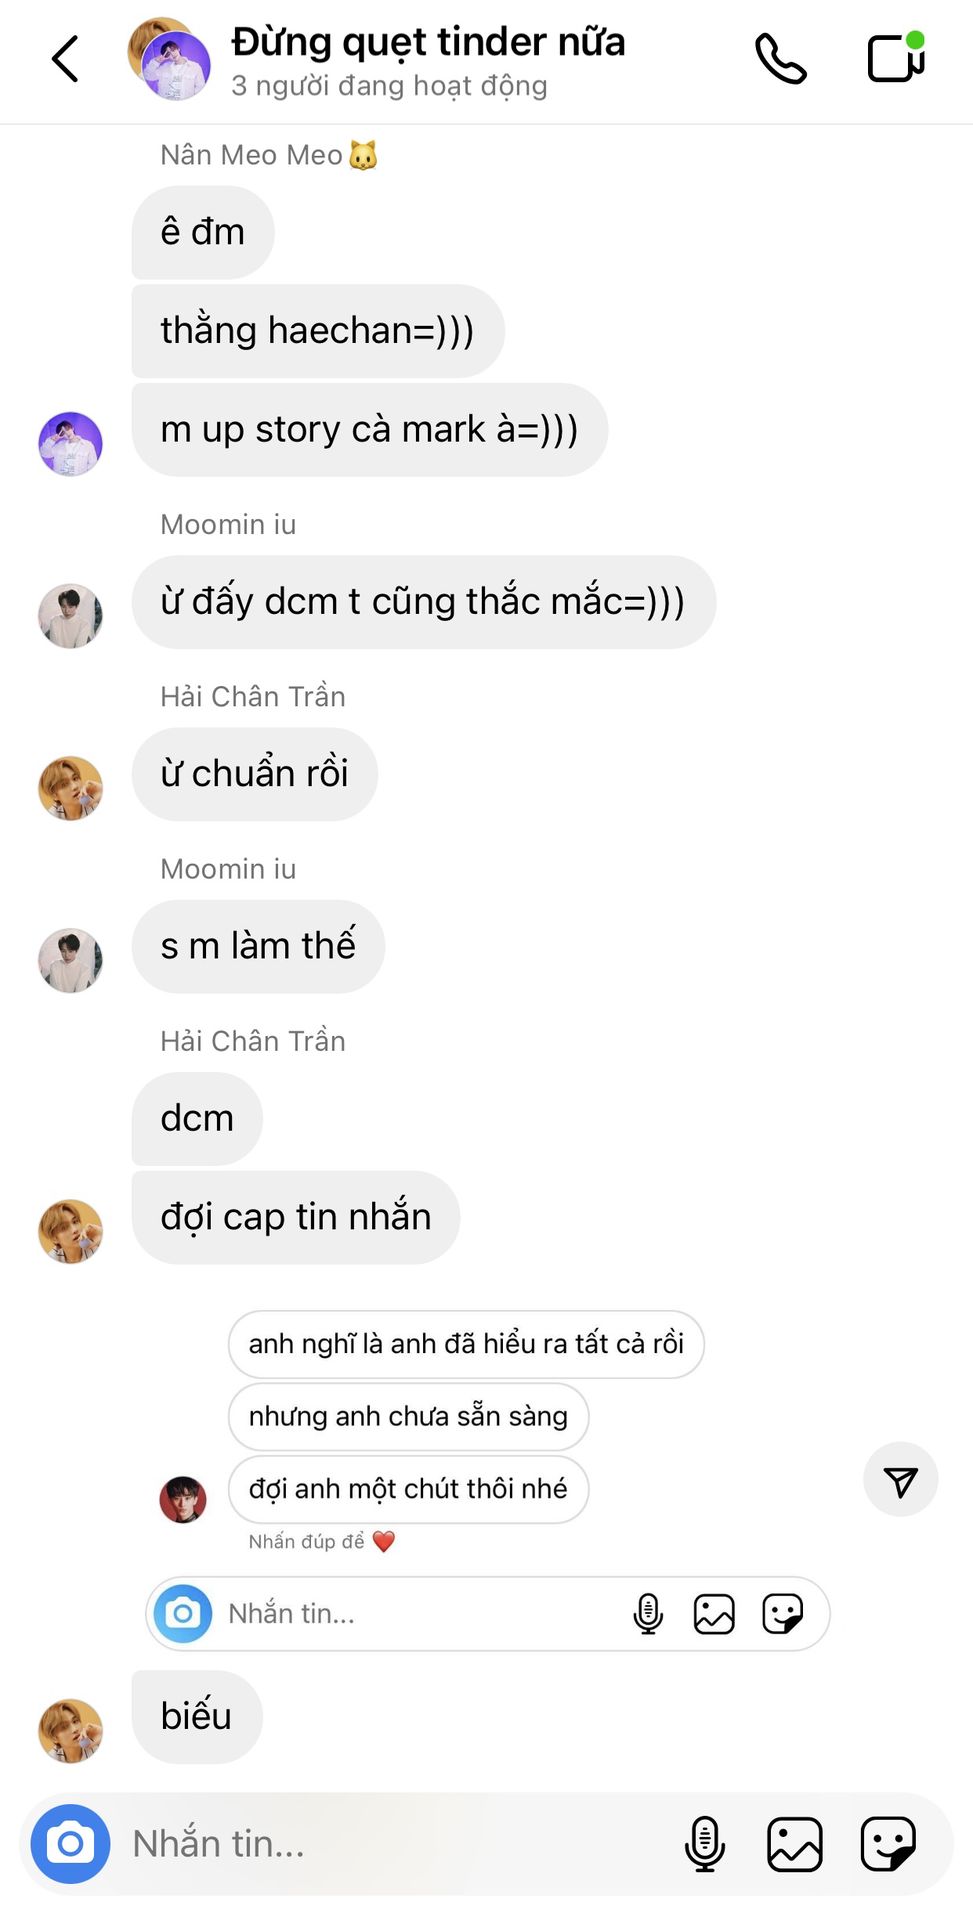The image size is (973, 1920).
Task: Open the photo gallery icon in the bottom bar
Action: click(x=795, y=1843)
